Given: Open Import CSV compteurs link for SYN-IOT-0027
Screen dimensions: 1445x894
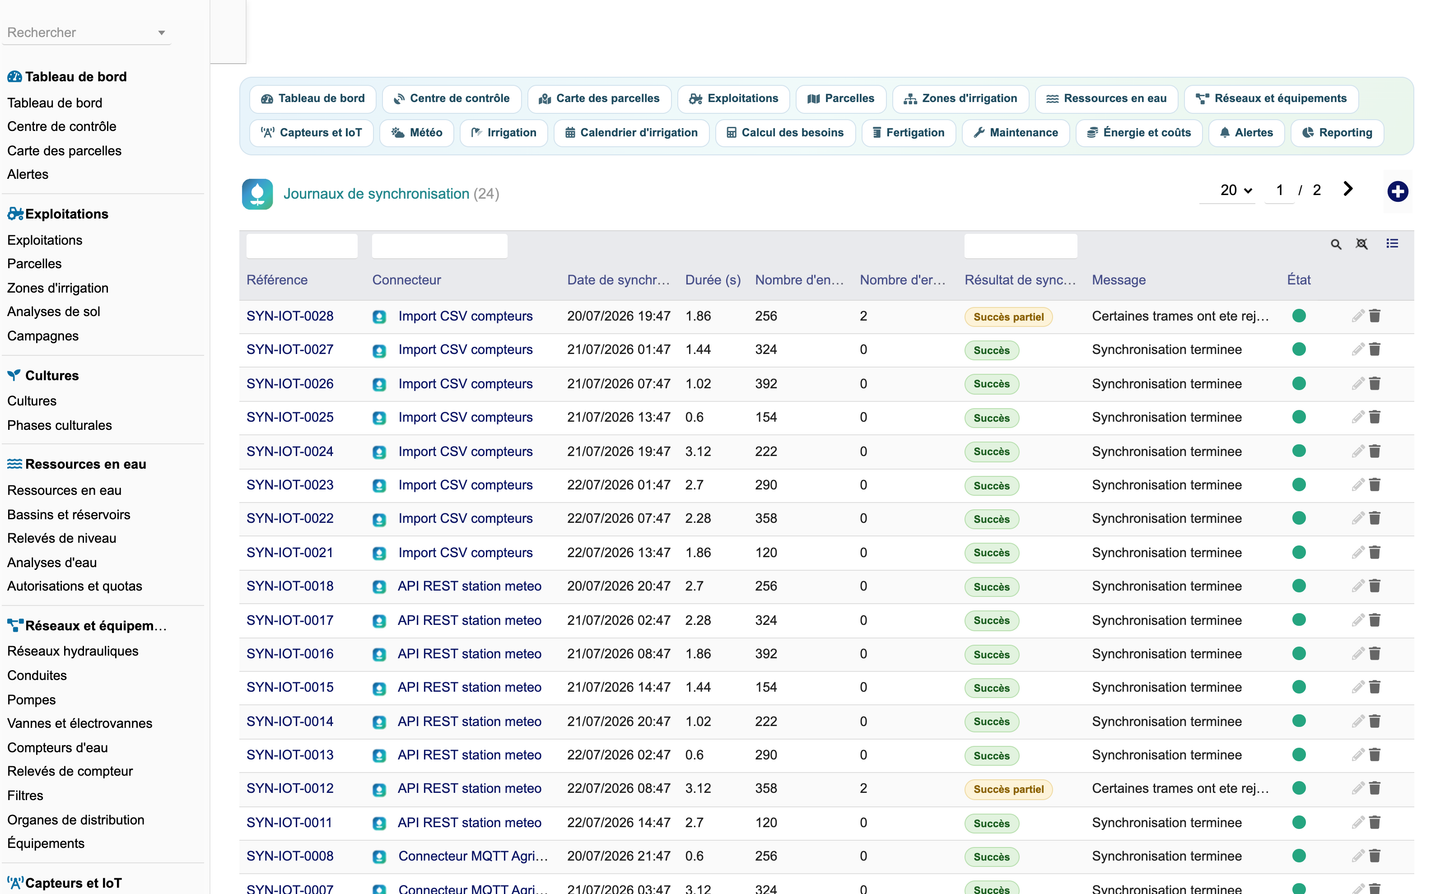Looking at the screenshot, I should coord(465,350).
